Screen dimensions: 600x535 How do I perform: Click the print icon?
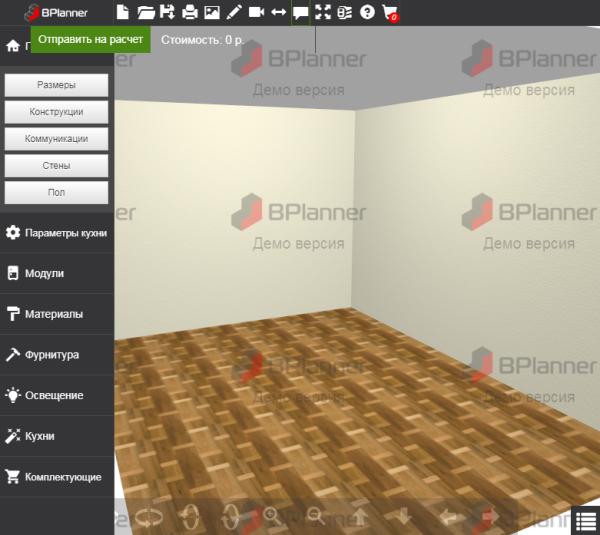[189, 13]
